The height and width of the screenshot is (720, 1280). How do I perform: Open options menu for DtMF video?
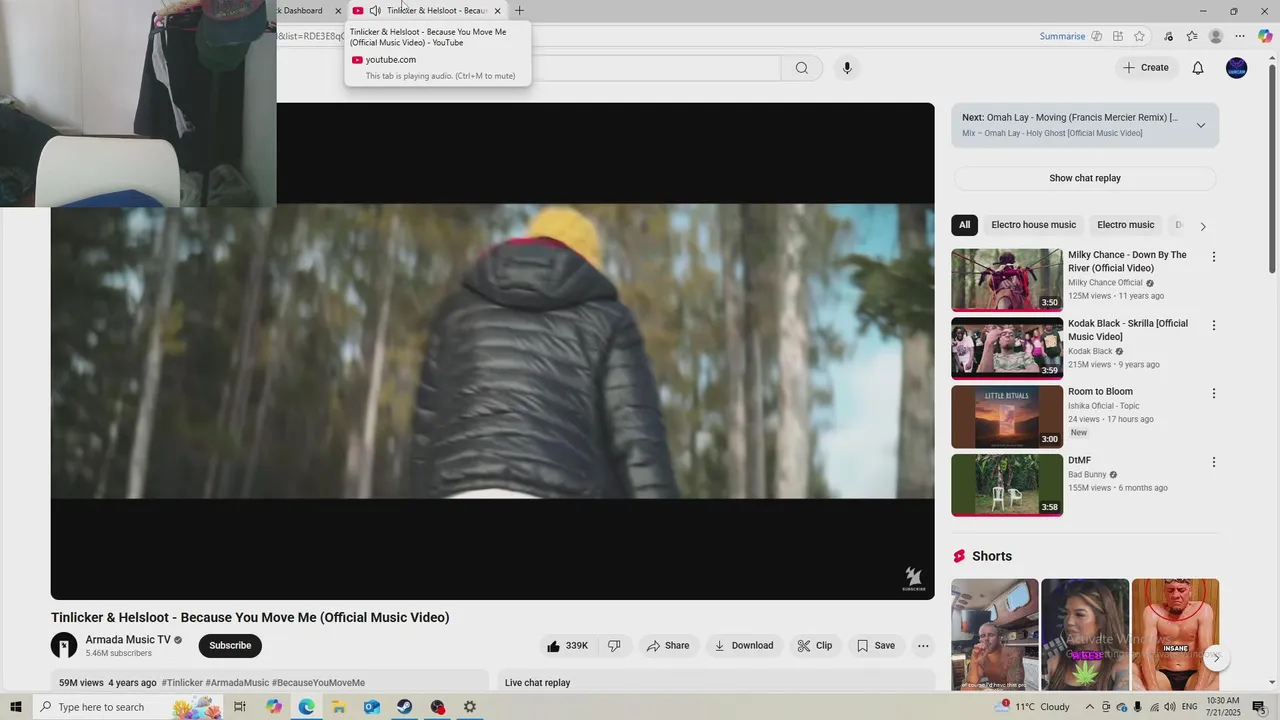[1214, 462]
